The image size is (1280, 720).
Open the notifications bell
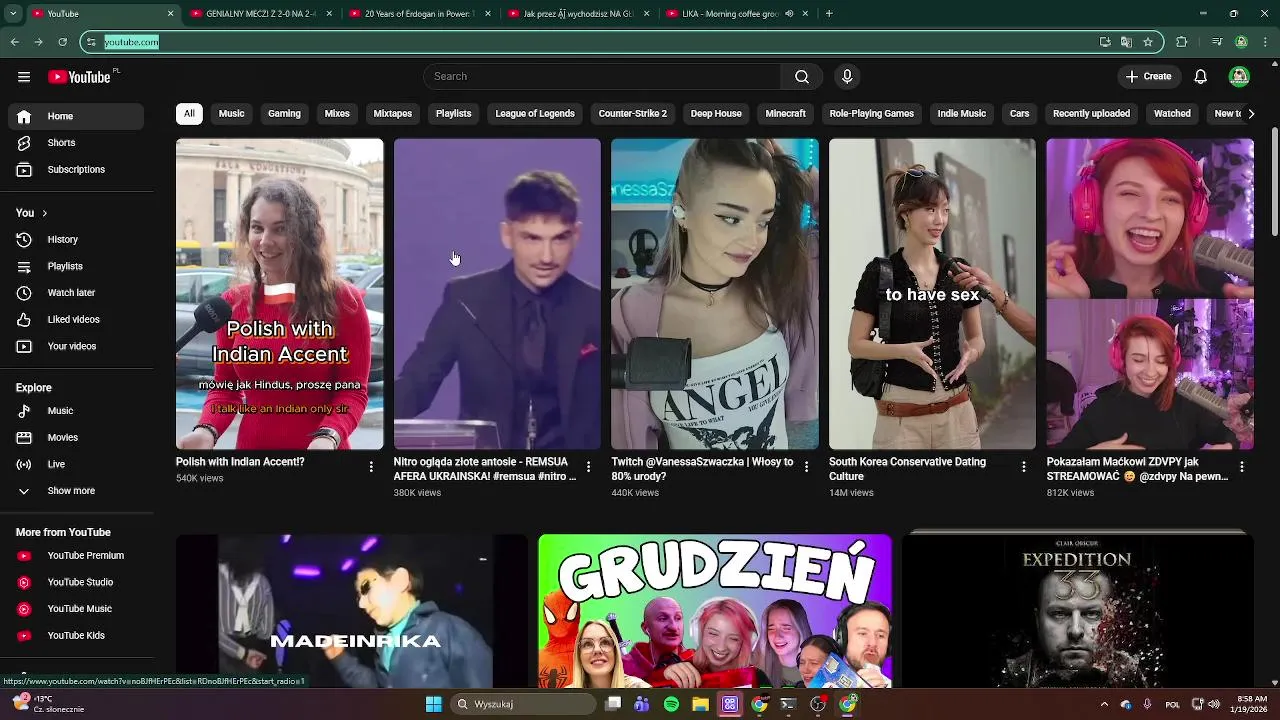point(1201,77)
